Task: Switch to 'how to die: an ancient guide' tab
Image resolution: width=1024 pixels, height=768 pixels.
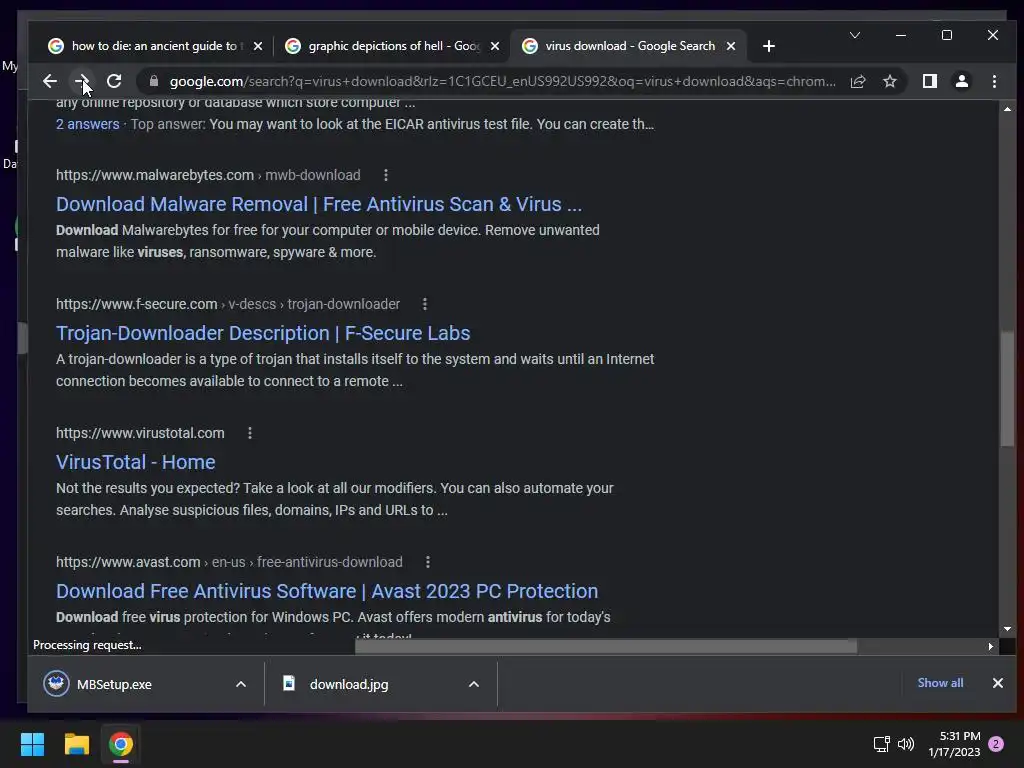Action: (153, 46)
